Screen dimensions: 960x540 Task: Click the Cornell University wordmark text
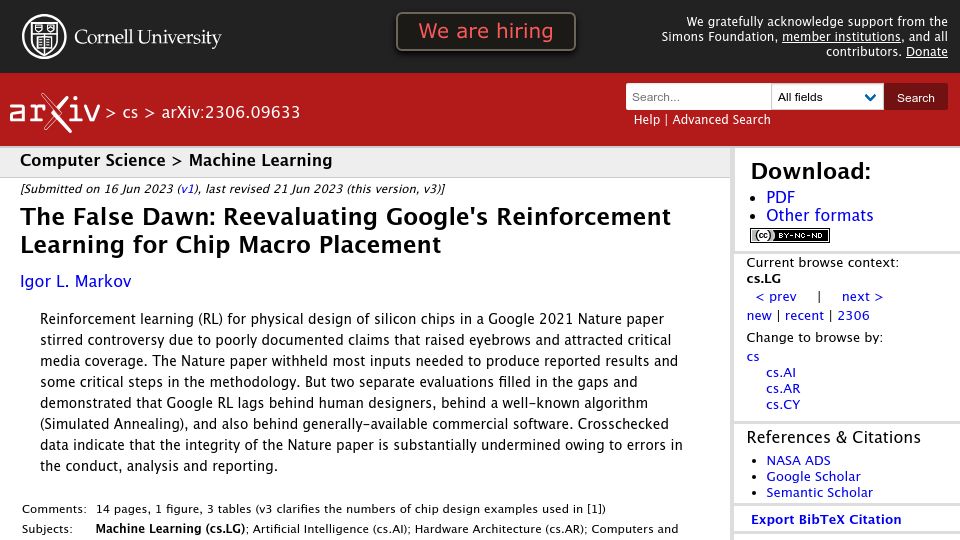tap(148, 37)
